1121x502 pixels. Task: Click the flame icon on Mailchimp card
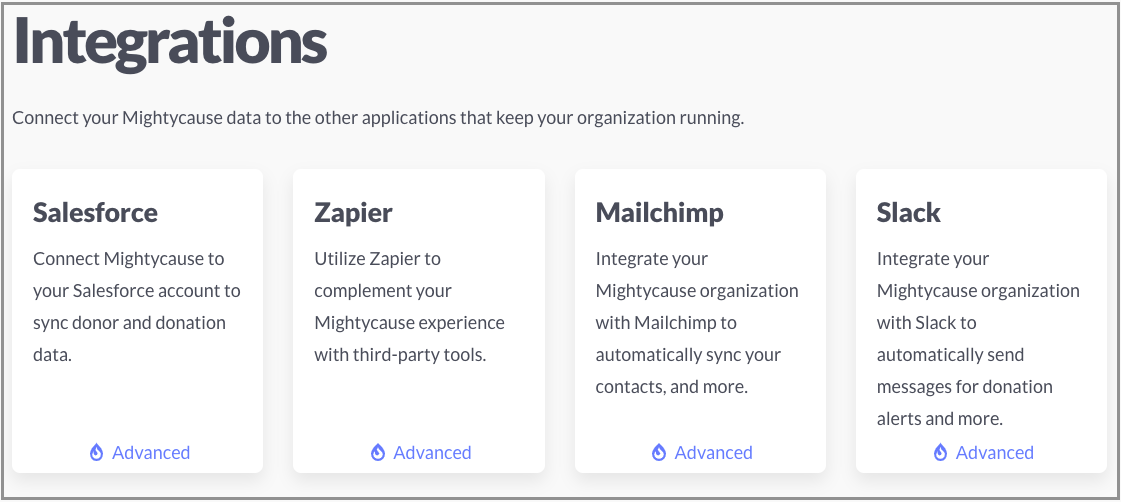point(659,452)
